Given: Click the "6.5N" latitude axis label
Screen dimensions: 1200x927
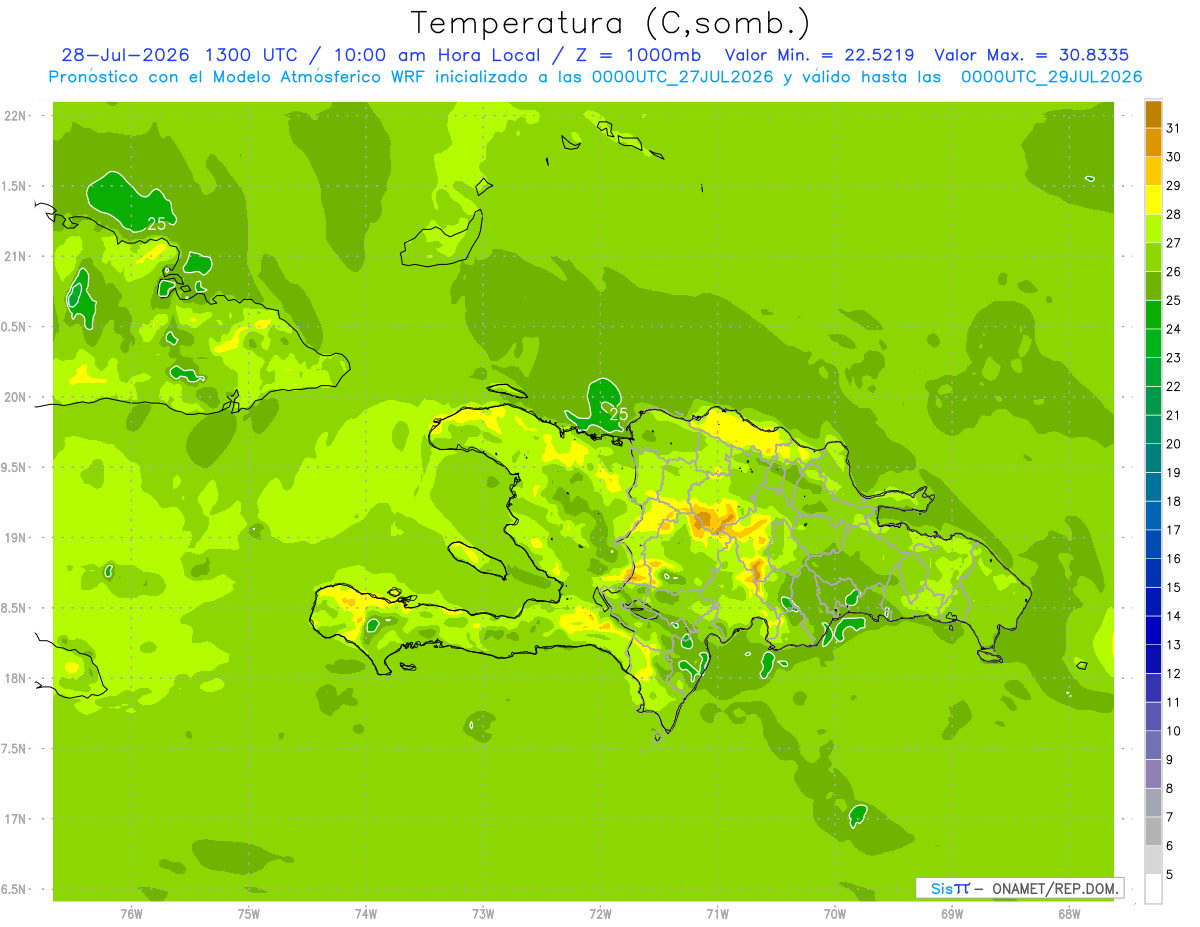Looking at the screenshot, I should [x=15, y=889].
